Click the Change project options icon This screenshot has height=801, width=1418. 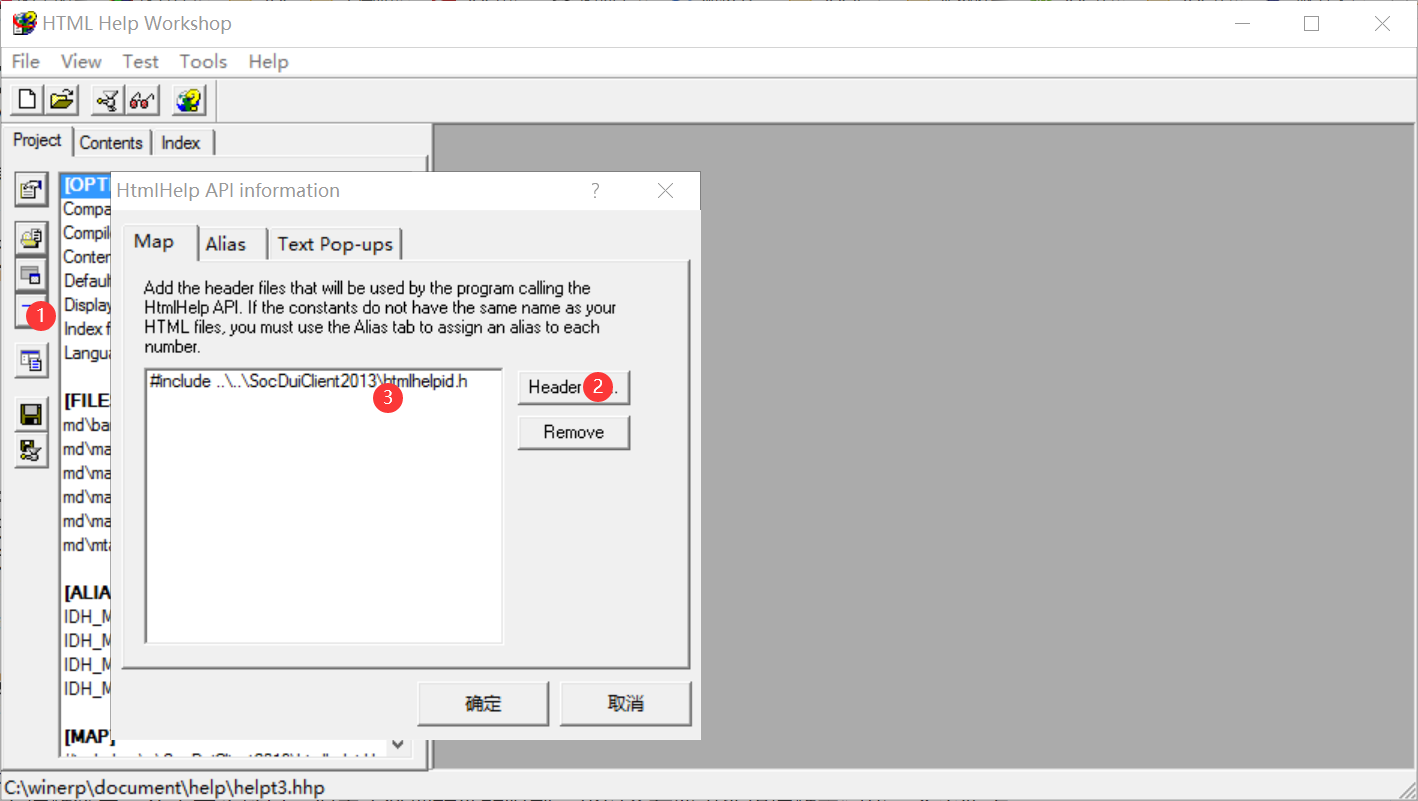click(31, 189)
